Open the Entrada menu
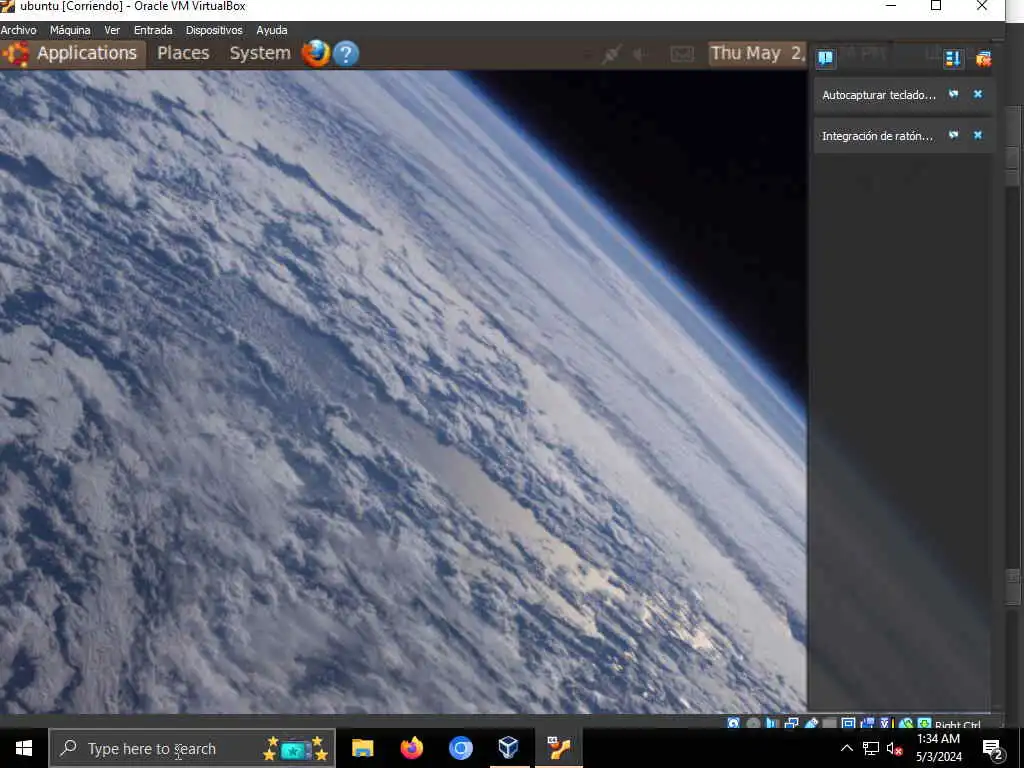The width and height of the screenshot is (1024, 768). (153, 30)
